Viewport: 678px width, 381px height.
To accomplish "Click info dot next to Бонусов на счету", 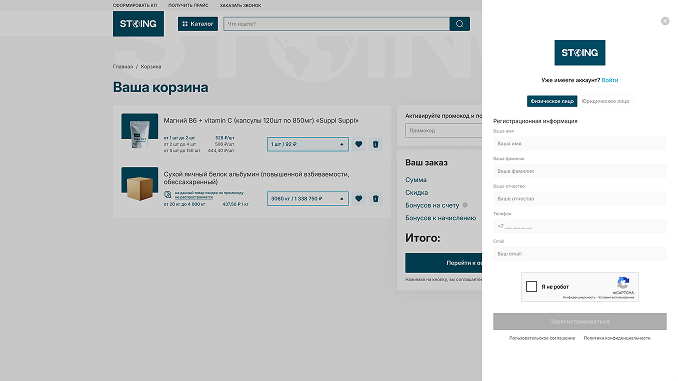I will pos(465,205).
